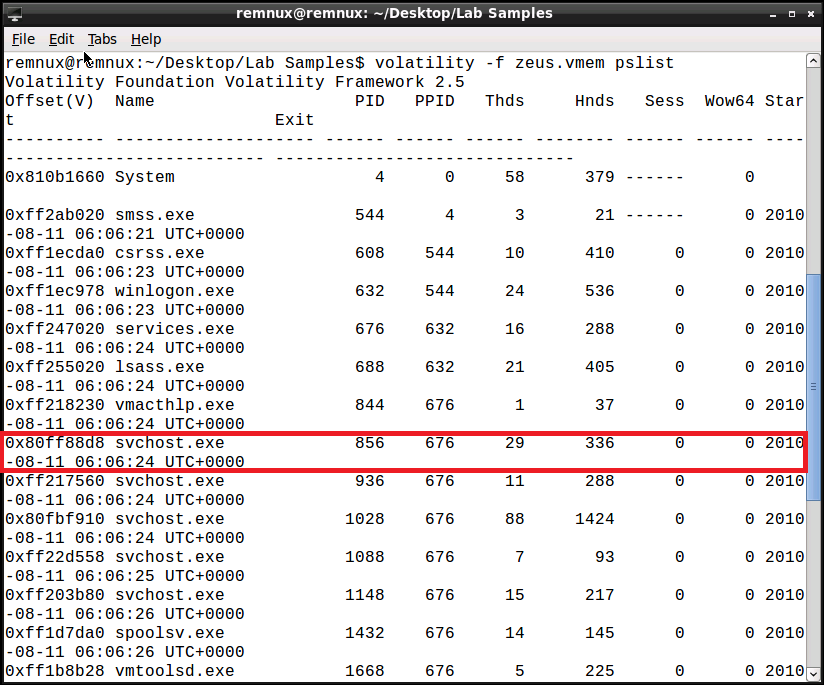Image resolution: width=824 pixels, height=685 pixels.
Task: Open the Help menu
Action: point(146,39)
